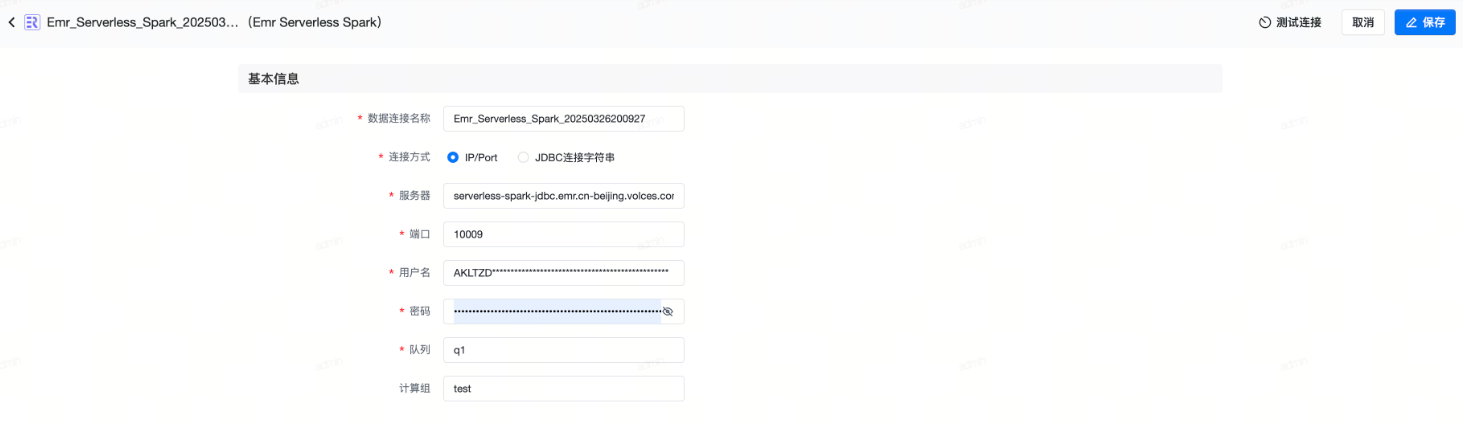Click the 数据连接名称 label

pyautogui.click(x=399, y=119)
